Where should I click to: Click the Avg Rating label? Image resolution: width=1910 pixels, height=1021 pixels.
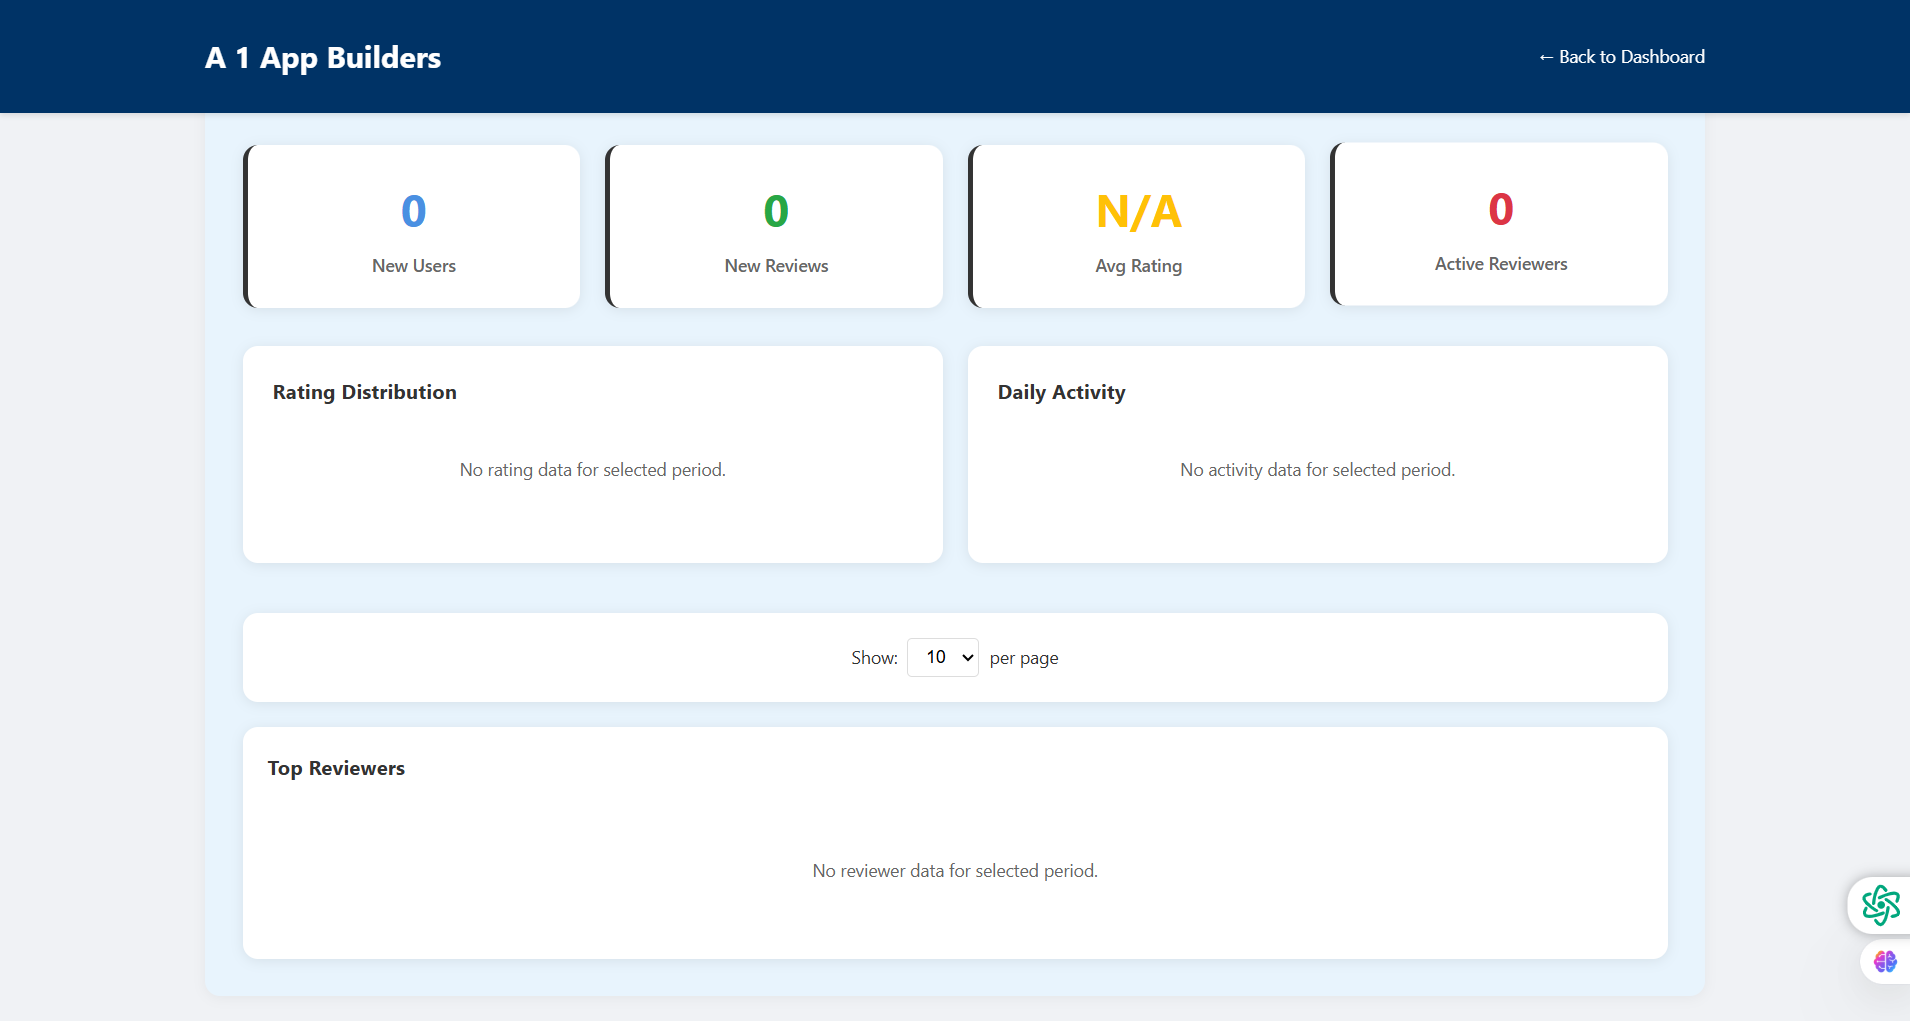pos(1138,266)
